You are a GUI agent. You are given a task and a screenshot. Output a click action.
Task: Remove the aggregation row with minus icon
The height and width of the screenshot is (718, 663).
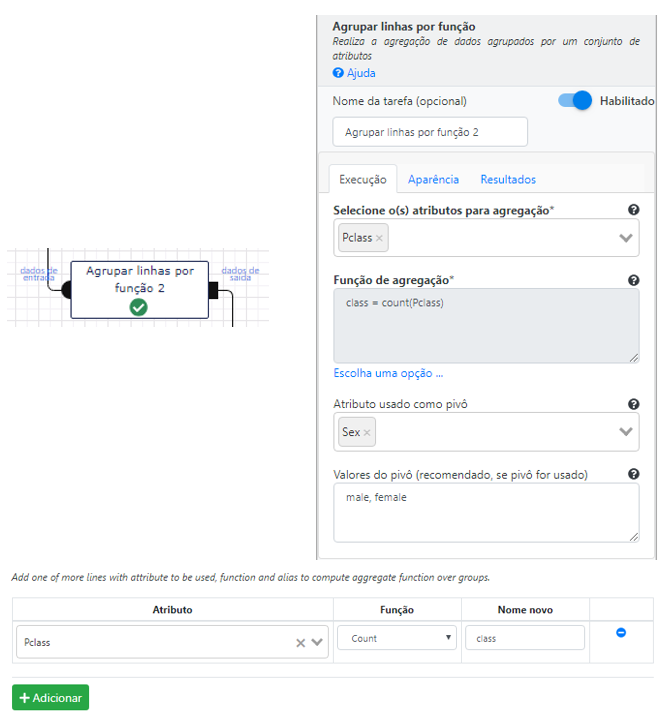coord(620,632)
